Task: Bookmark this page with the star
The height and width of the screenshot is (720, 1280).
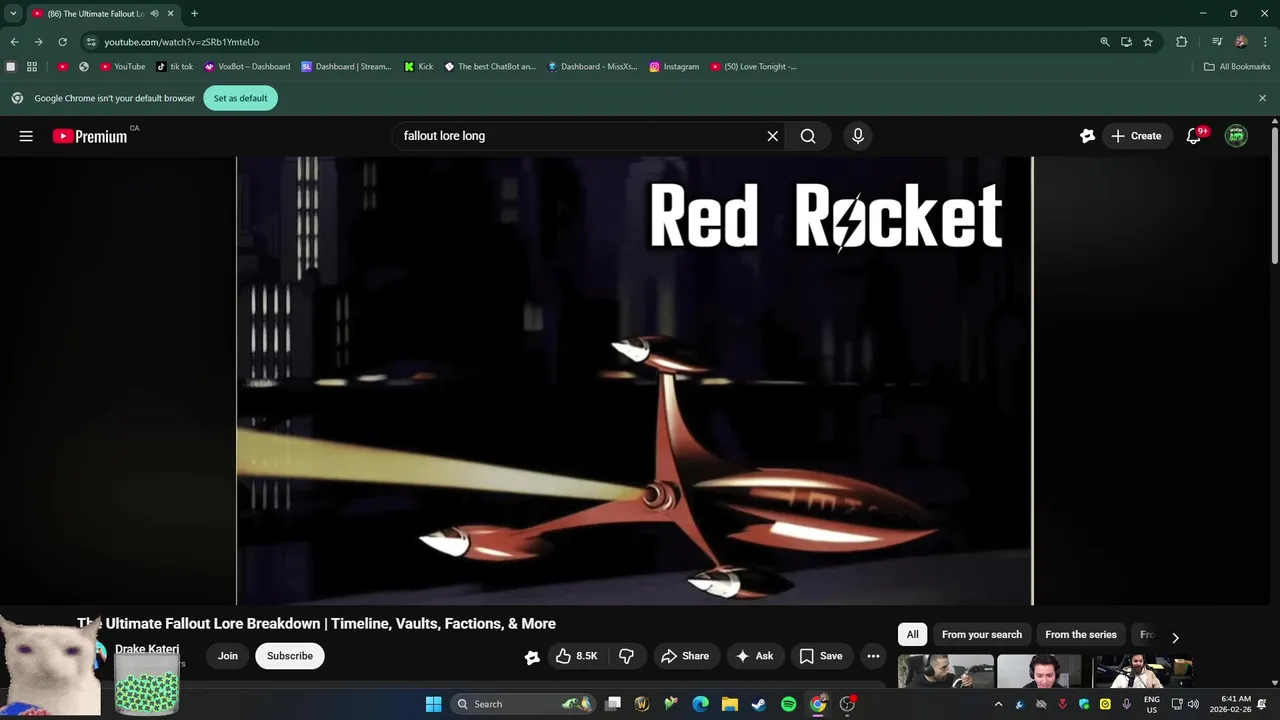Action: [x=1148, y=42]
